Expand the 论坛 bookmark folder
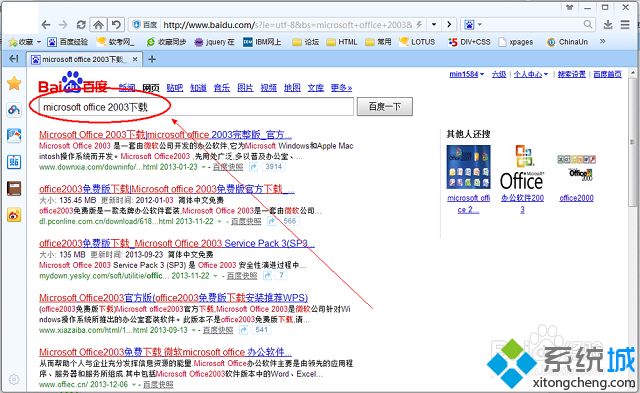This screenshot has width=640, height=393. tap(306, 42)
